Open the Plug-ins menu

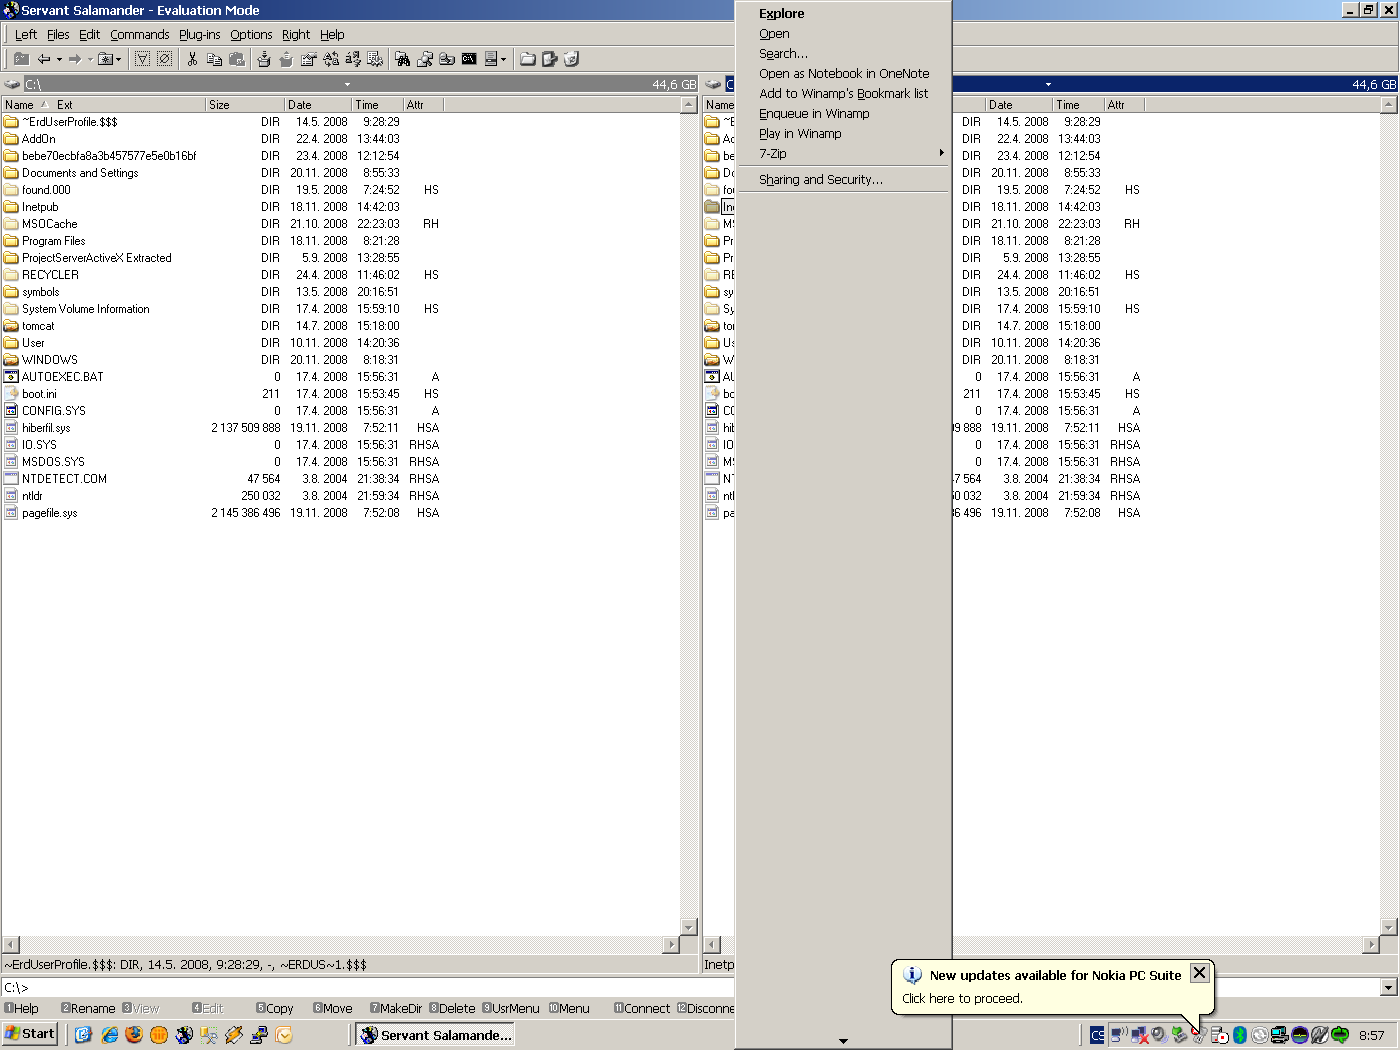(199, 34)
